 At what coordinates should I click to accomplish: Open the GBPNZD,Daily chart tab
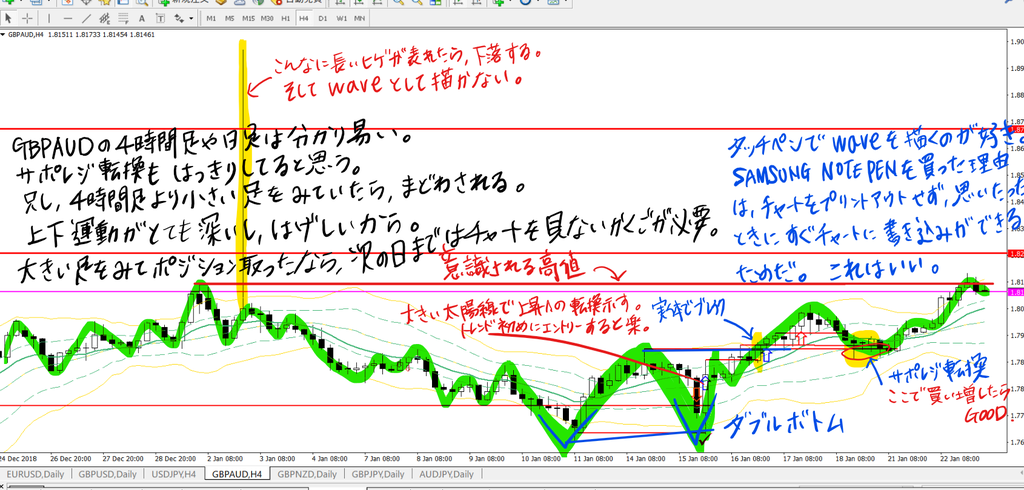(x=307, y=474)
